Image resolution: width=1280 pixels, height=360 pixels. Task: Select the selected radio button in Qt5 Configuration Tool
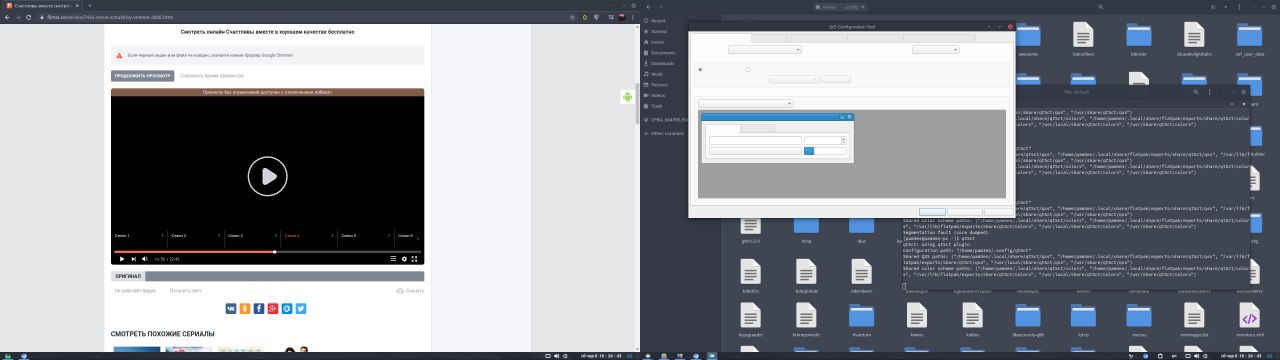coord(700,69)
